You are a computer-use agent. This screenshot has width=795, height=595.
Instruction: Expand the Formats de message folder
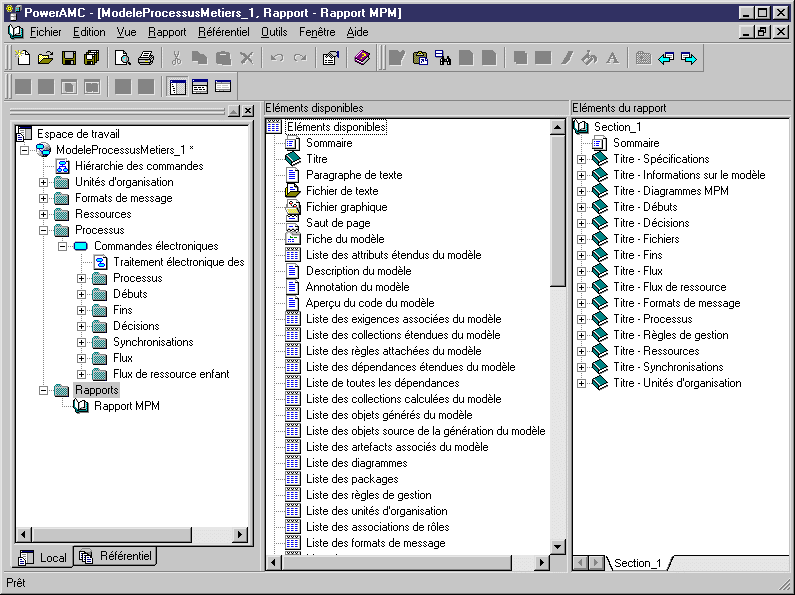[x=44, y=198]
